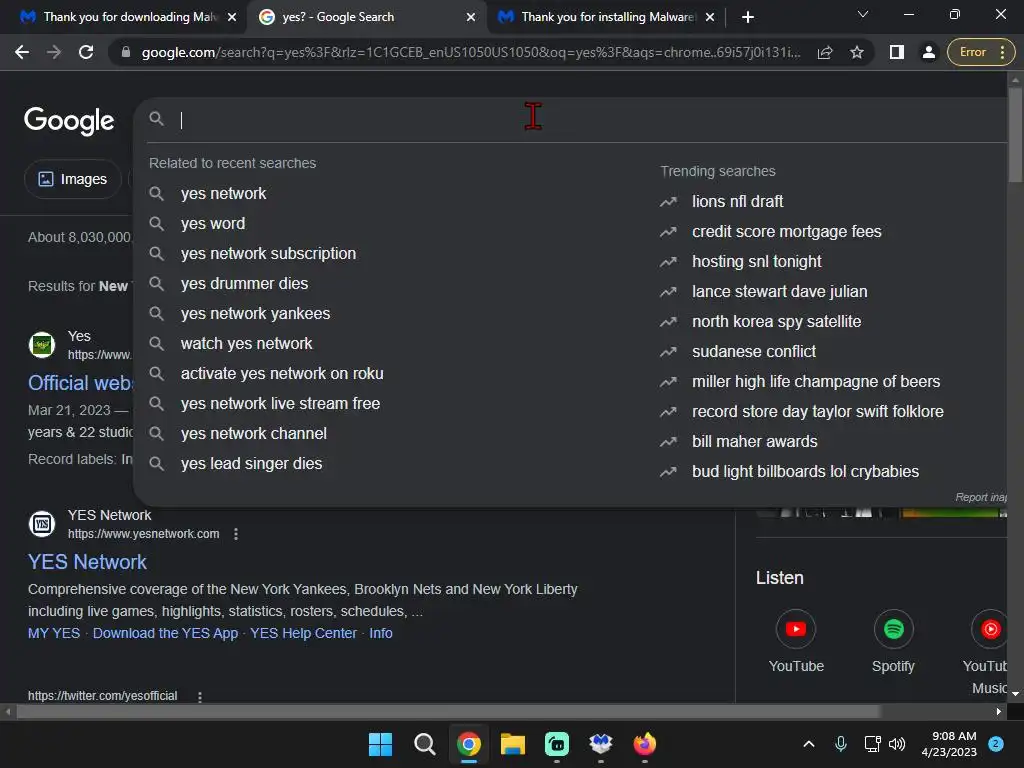Open trending search 'bill maher awards'

tap(754, 441)
